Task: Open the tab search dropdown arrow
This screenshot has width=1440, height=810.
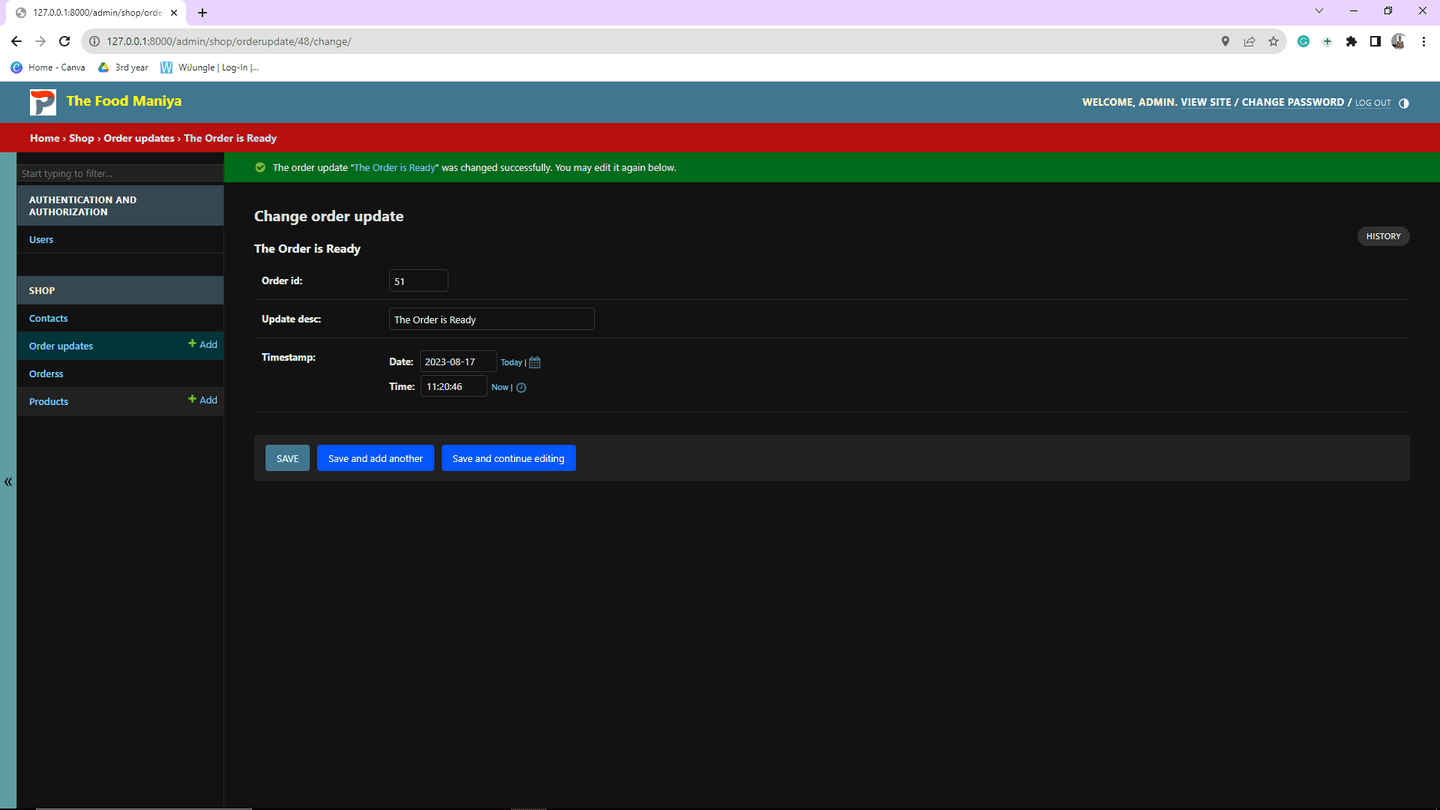Action: coord(1319,11)
